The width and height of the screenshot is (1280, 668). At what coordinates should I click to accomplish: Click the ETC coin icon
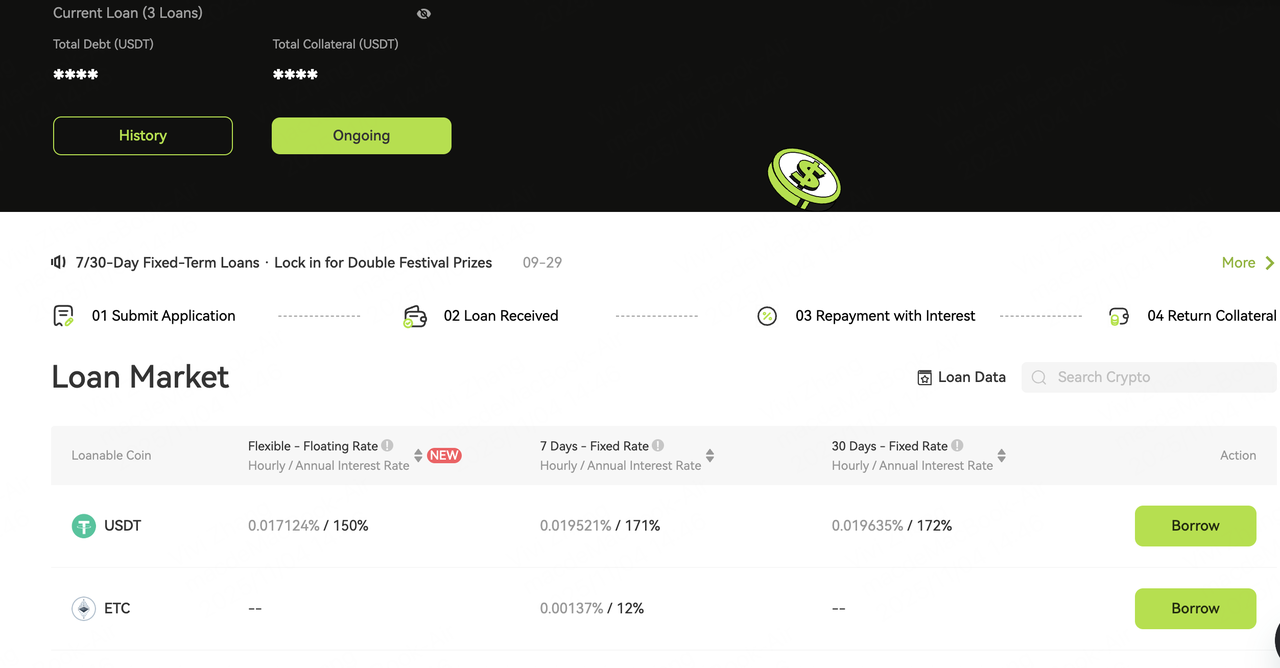click(84, 608)
